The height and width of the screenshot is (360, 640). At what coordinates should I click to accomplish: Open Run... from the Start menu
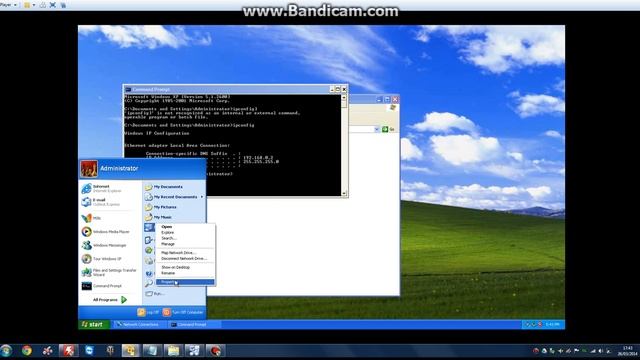(155, 293)
